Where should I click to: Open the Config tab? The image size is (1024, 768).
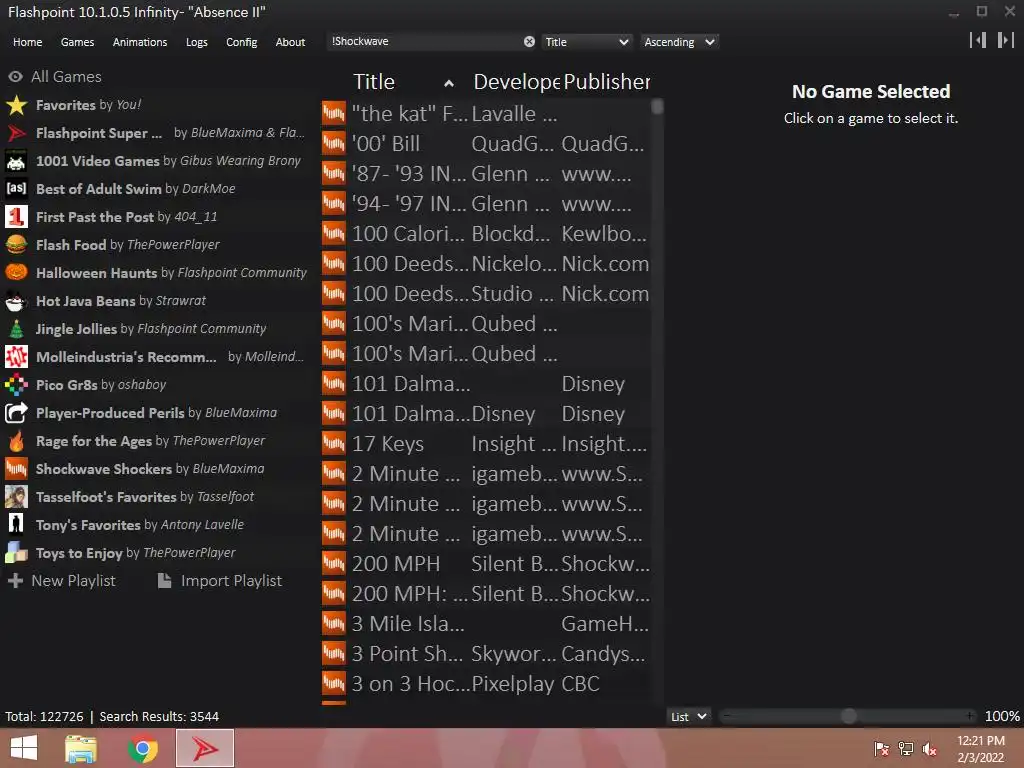pyautogui.click(x=242, y=42)
